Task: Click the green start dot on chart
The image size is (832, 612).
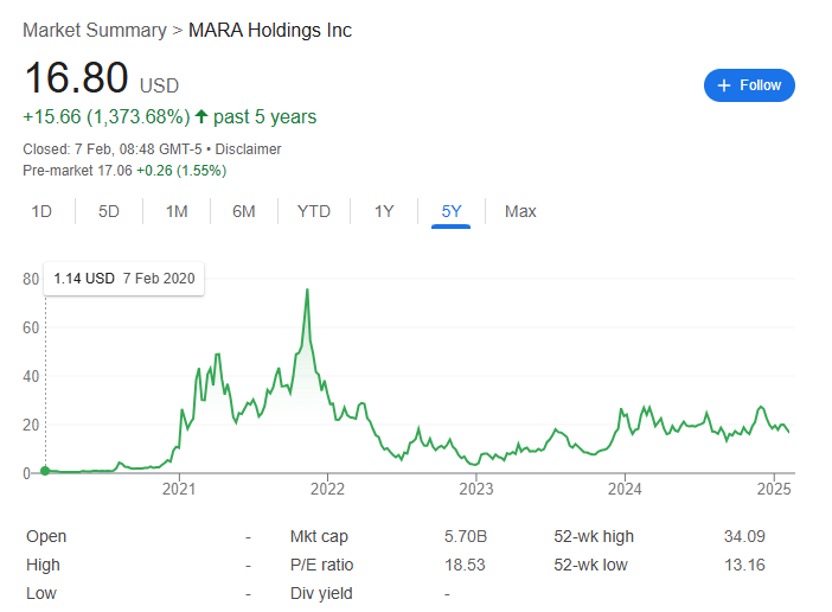Action: pos(45,471)
